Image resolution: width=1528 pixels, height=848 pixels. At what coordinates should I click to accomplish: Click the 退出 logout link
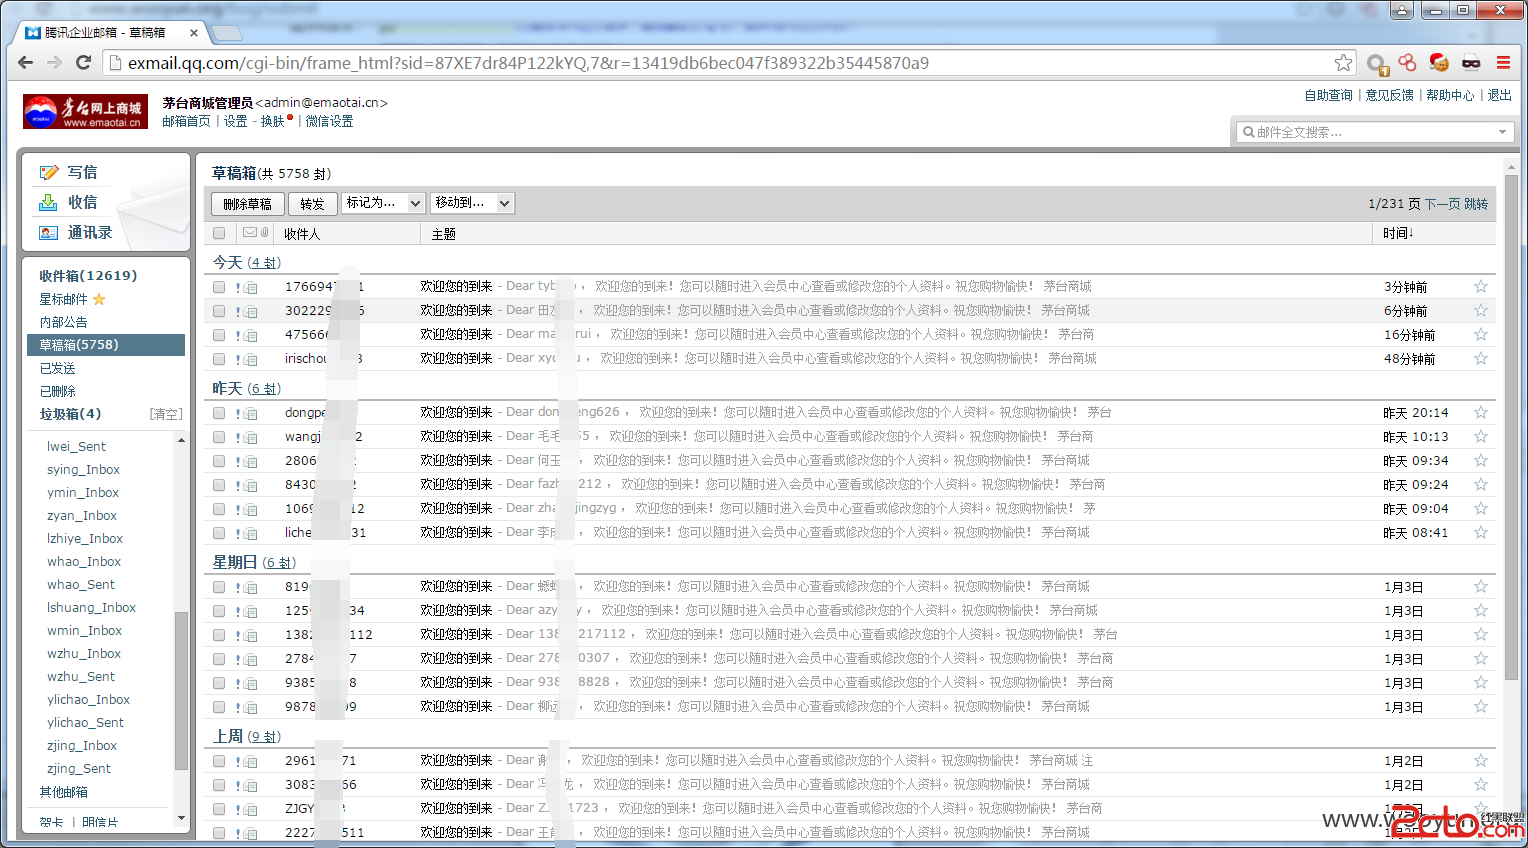[1499, 95]
